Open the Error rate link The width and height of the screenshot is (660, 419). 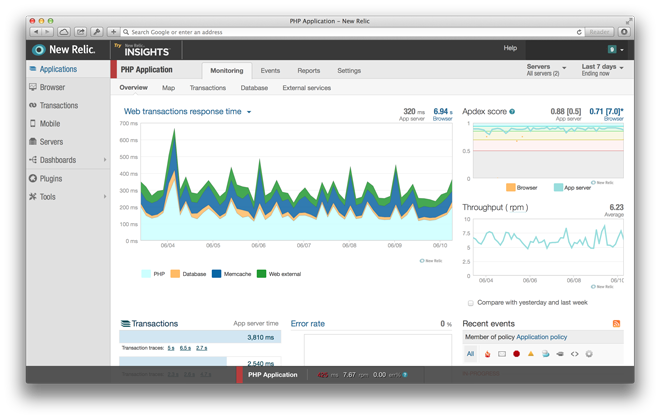coord(308,323)
